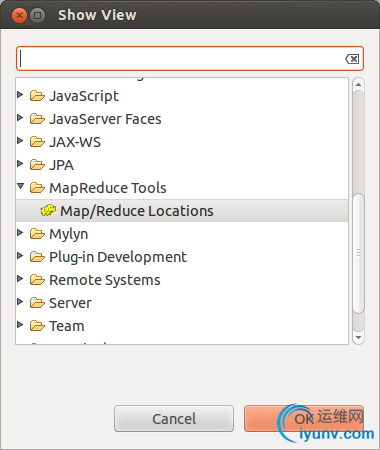Click the JavaScript folder icon
The height and width of the screenshot is (450, 380).
point(37,96)
